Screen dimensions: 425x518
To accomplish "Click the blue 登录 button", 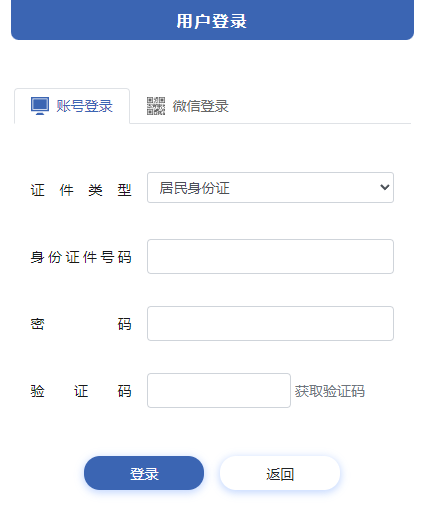I will click(x=144, y=473).
